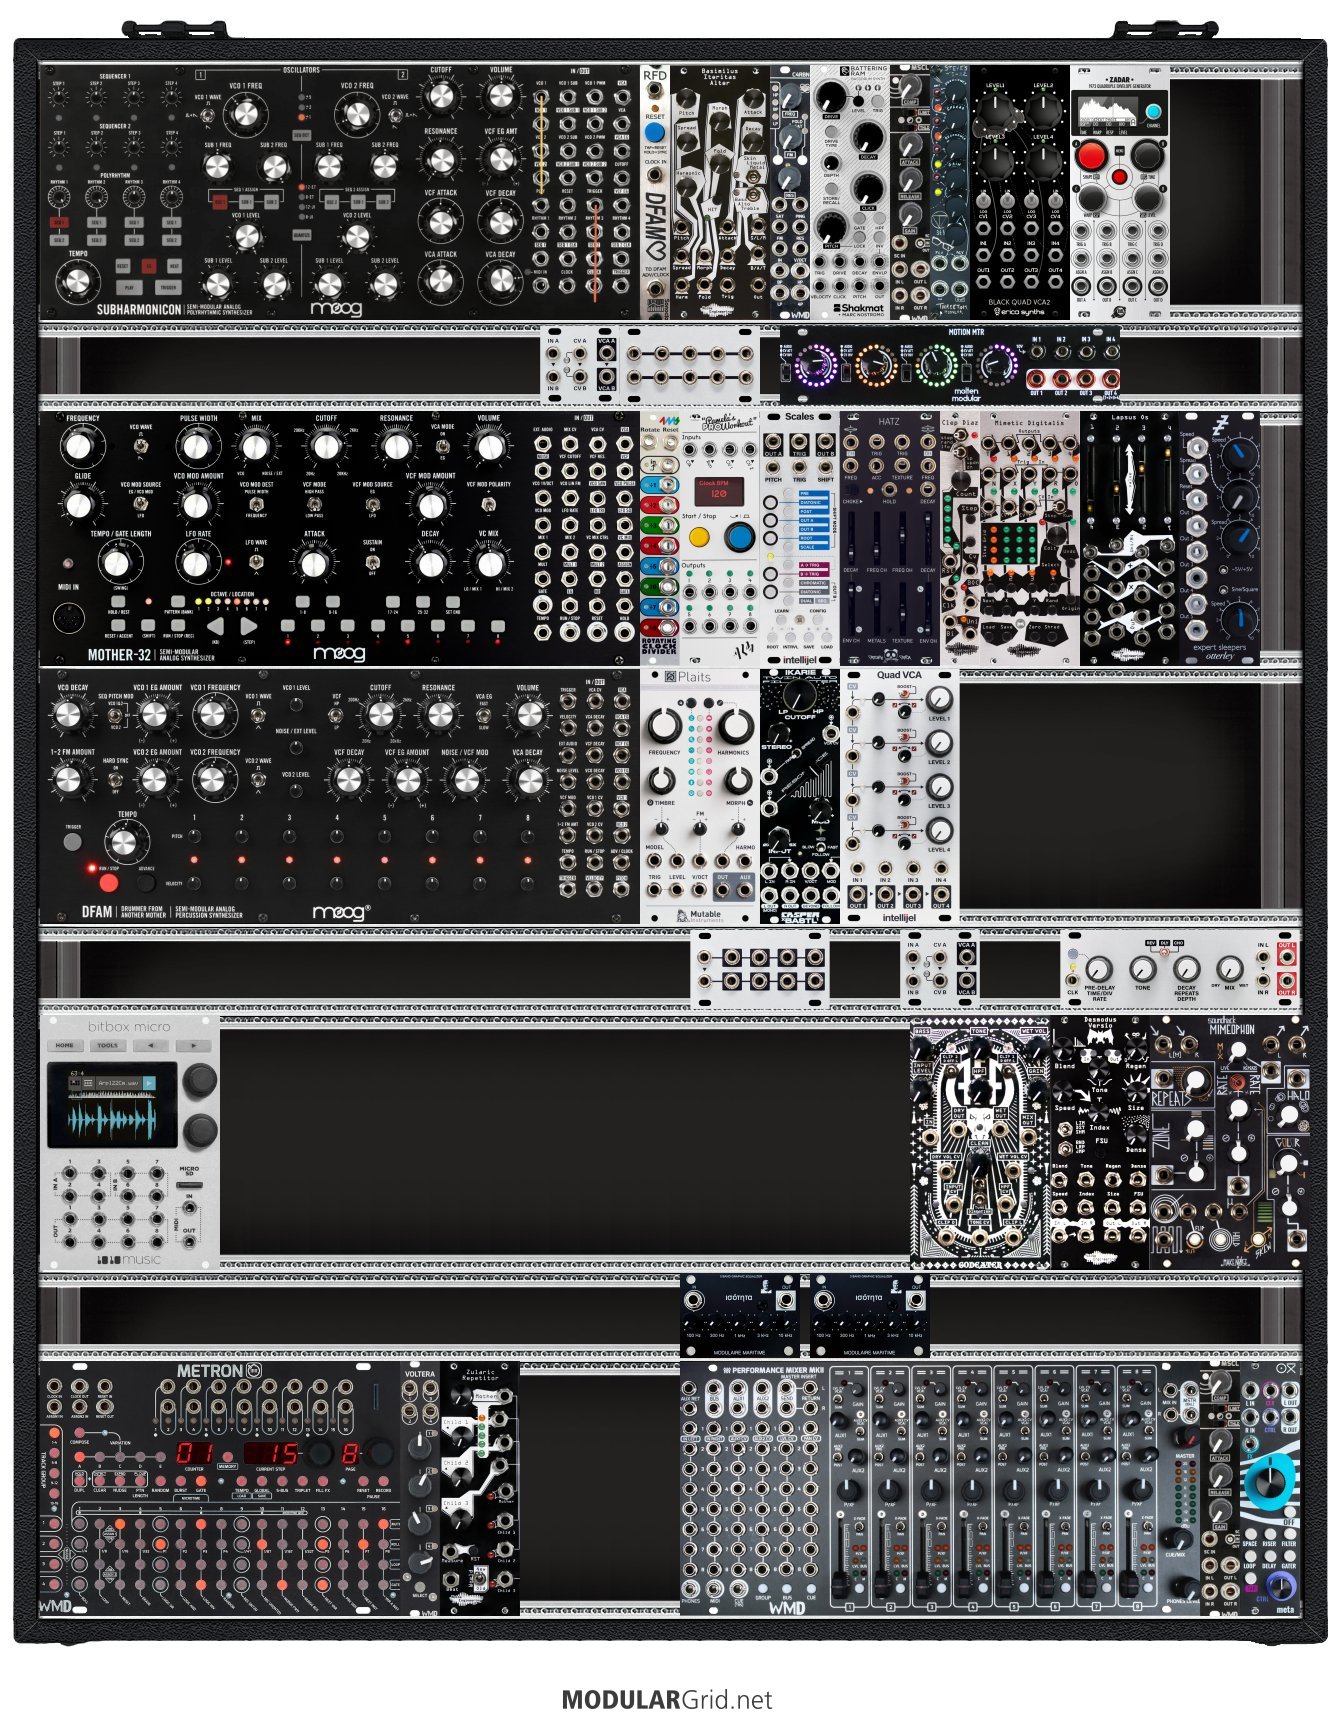Click the Mother-32 FREQUENCY knob
Screen dimensions: 1335x1721
point(82,447)
